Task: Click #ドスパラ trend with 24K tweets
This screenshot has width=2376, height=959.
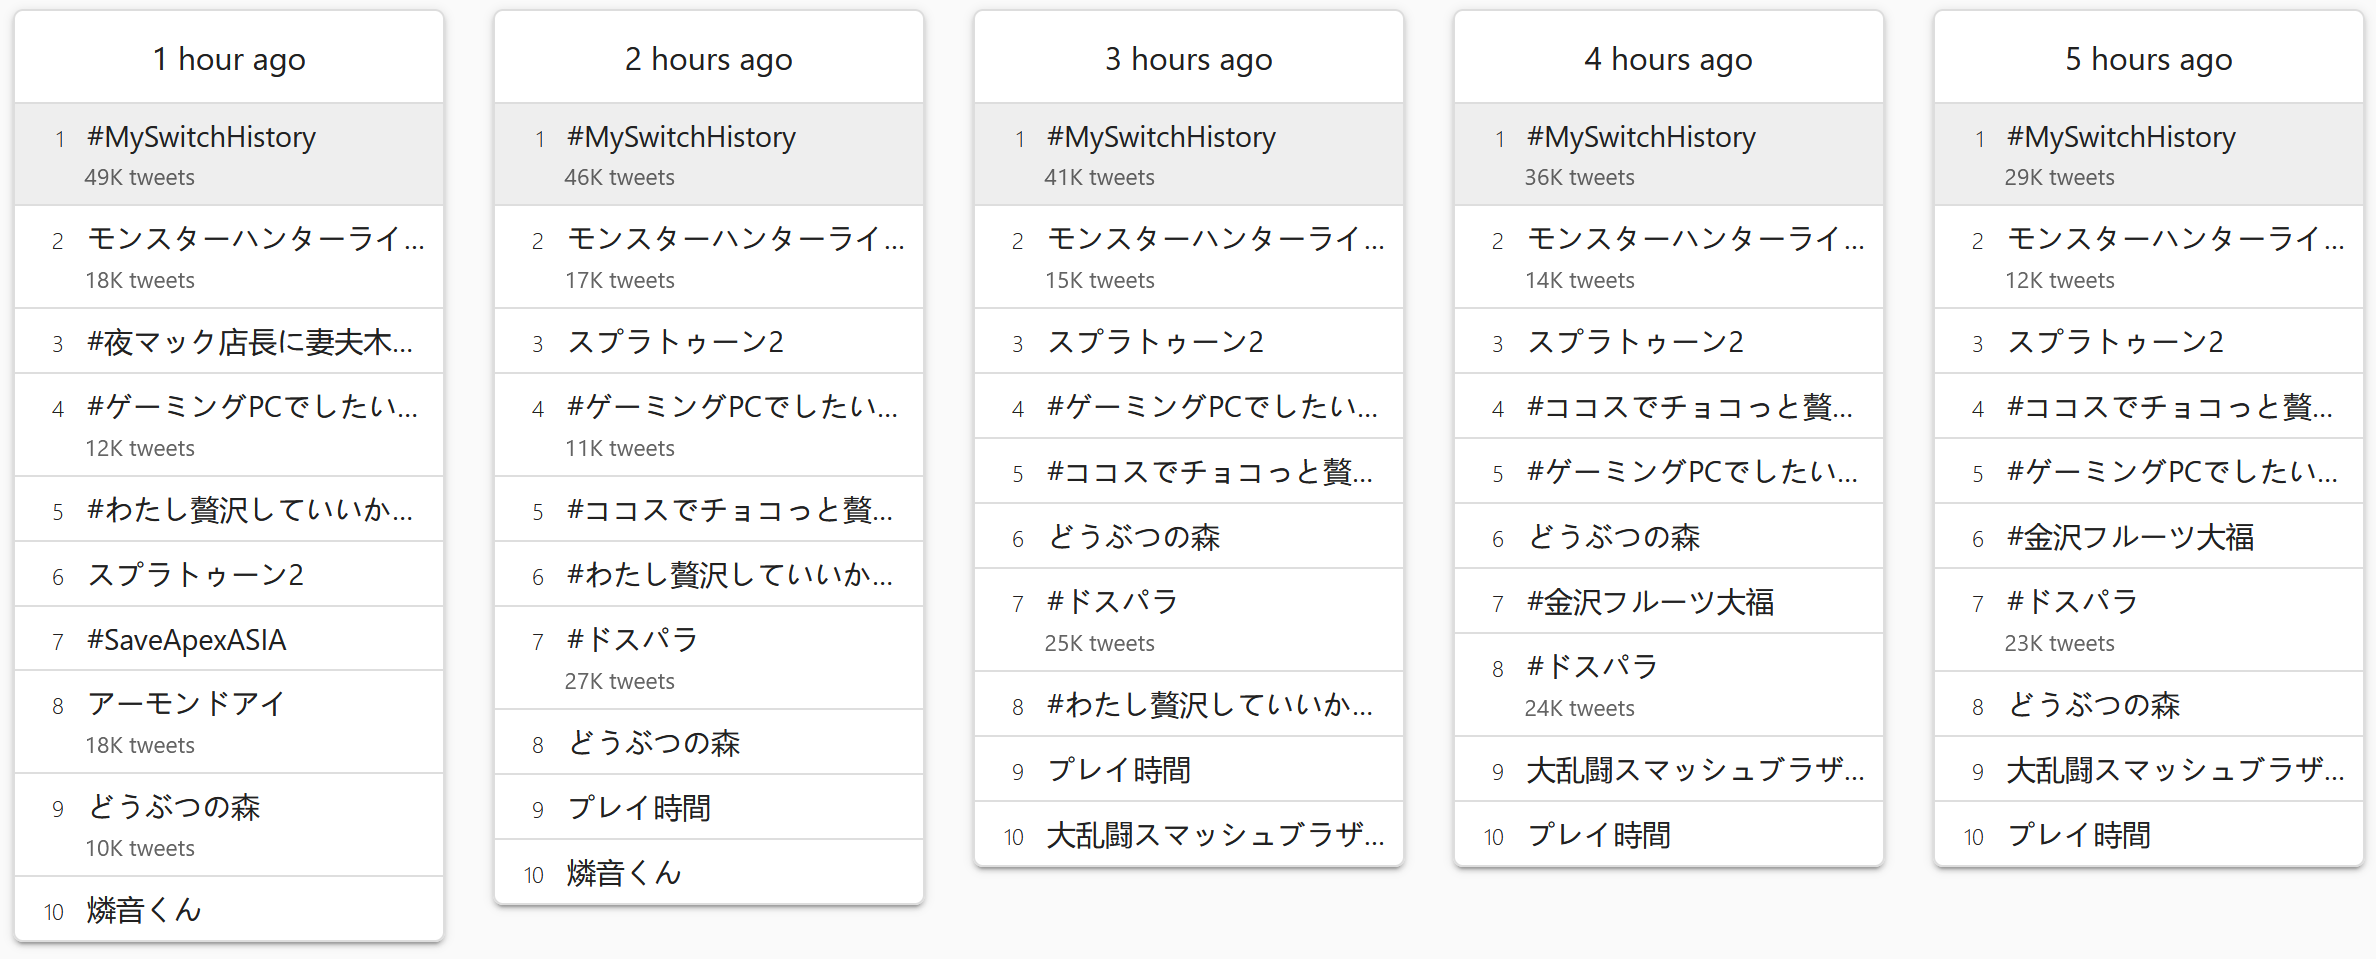Action: coord(1592,667)
